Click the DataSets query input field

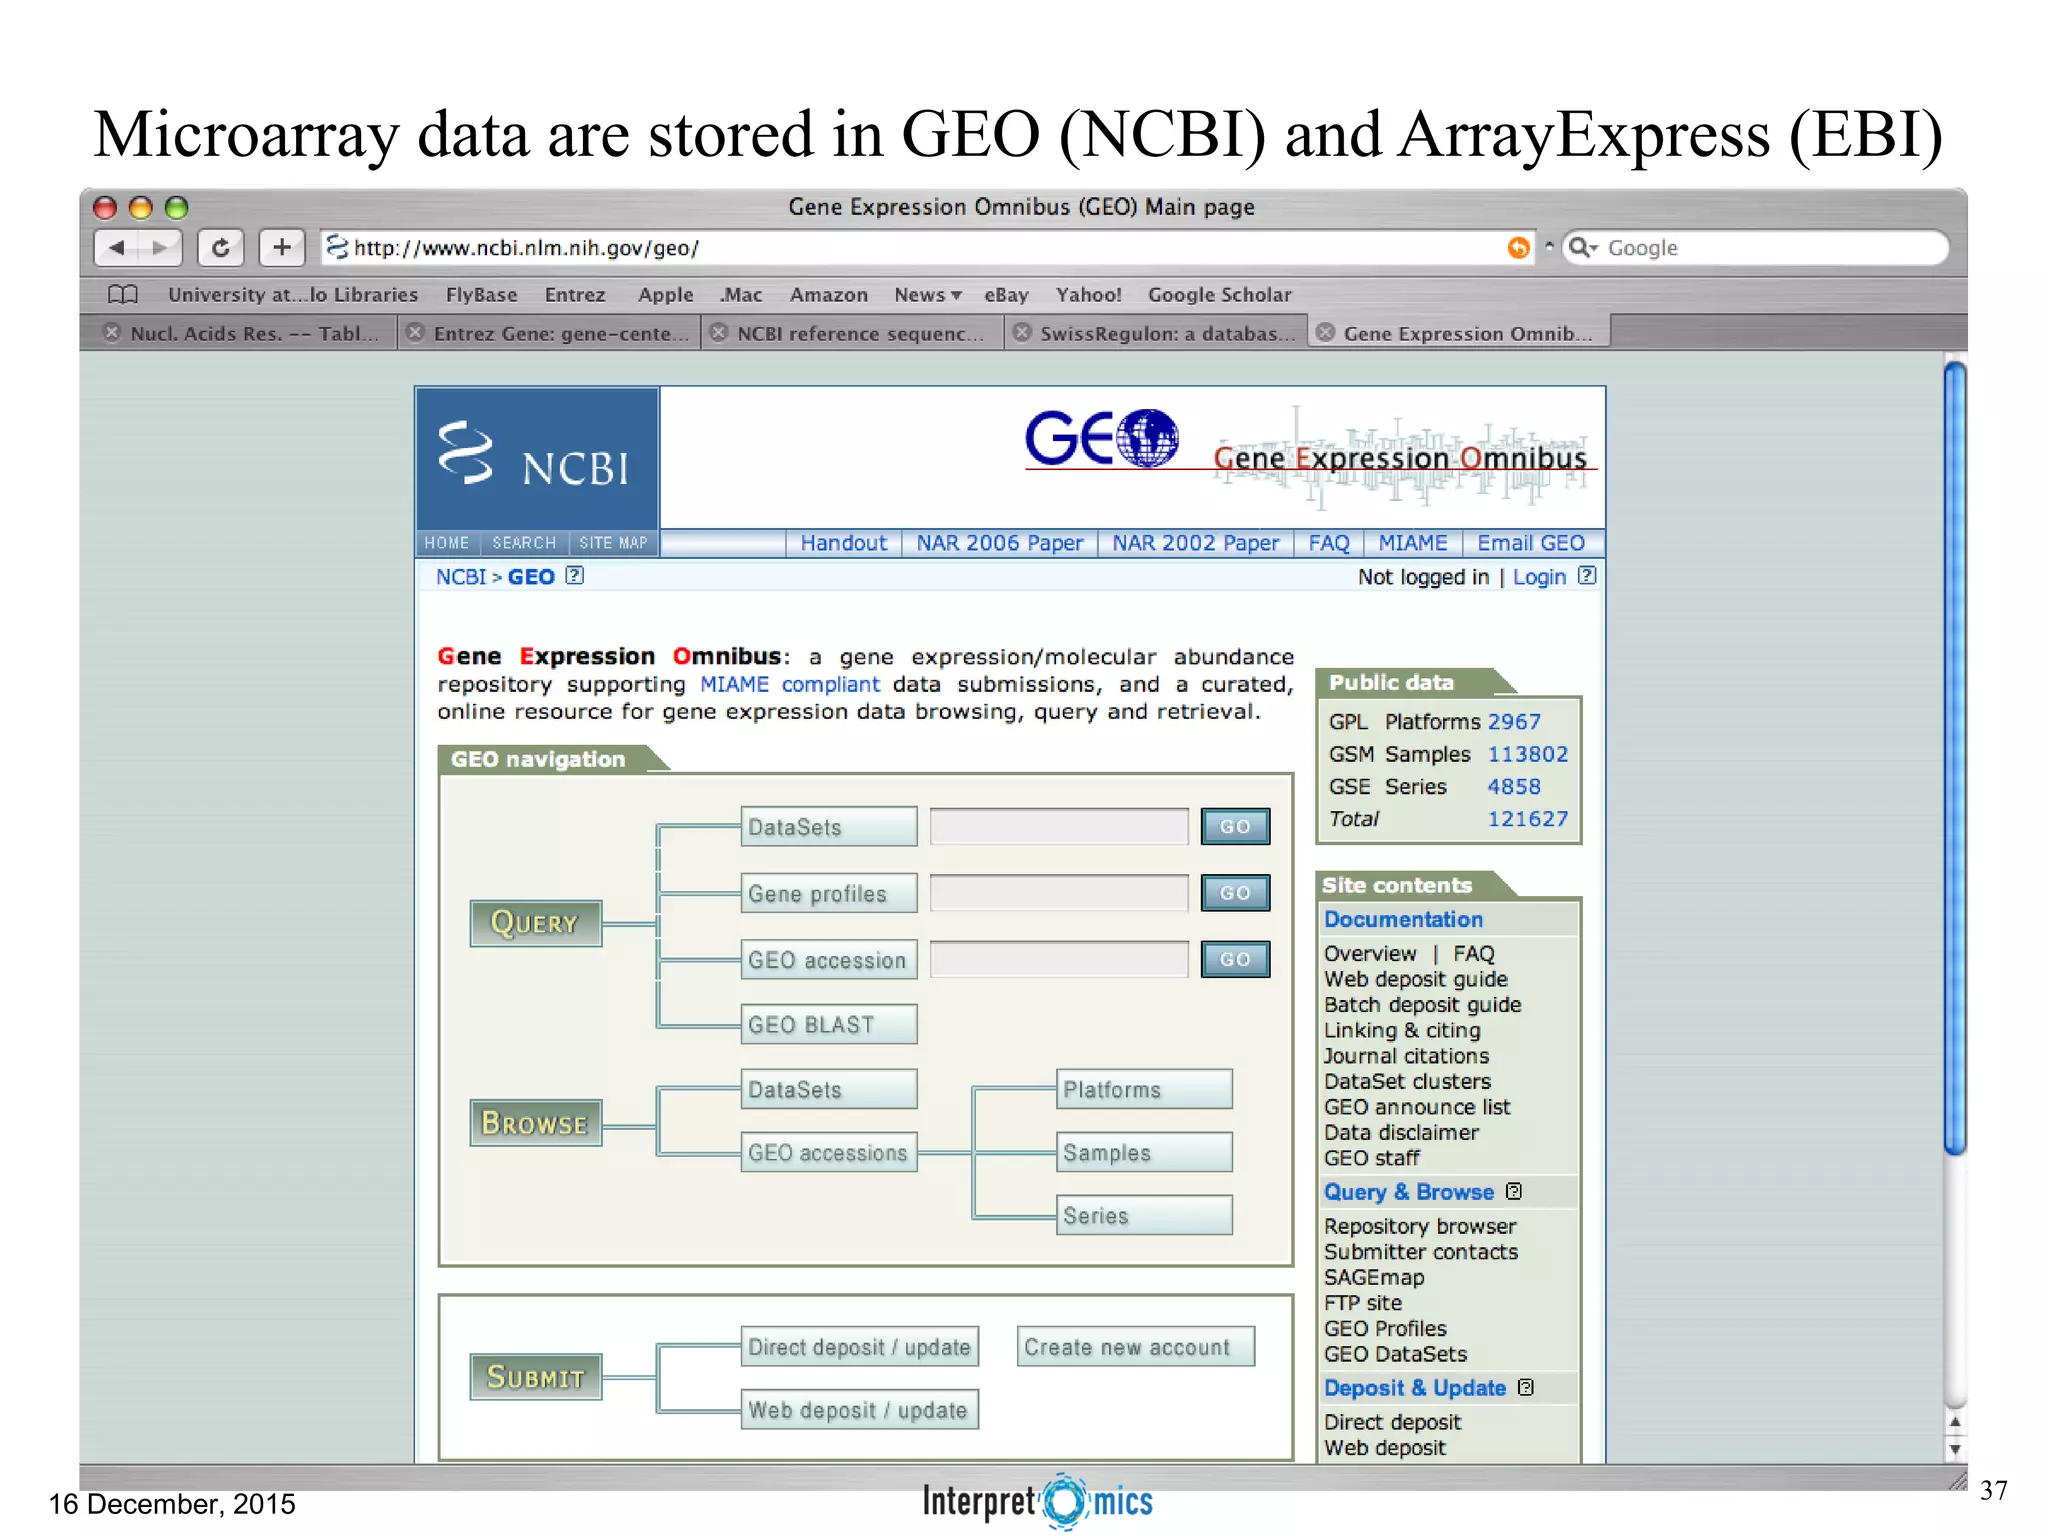1059,827
